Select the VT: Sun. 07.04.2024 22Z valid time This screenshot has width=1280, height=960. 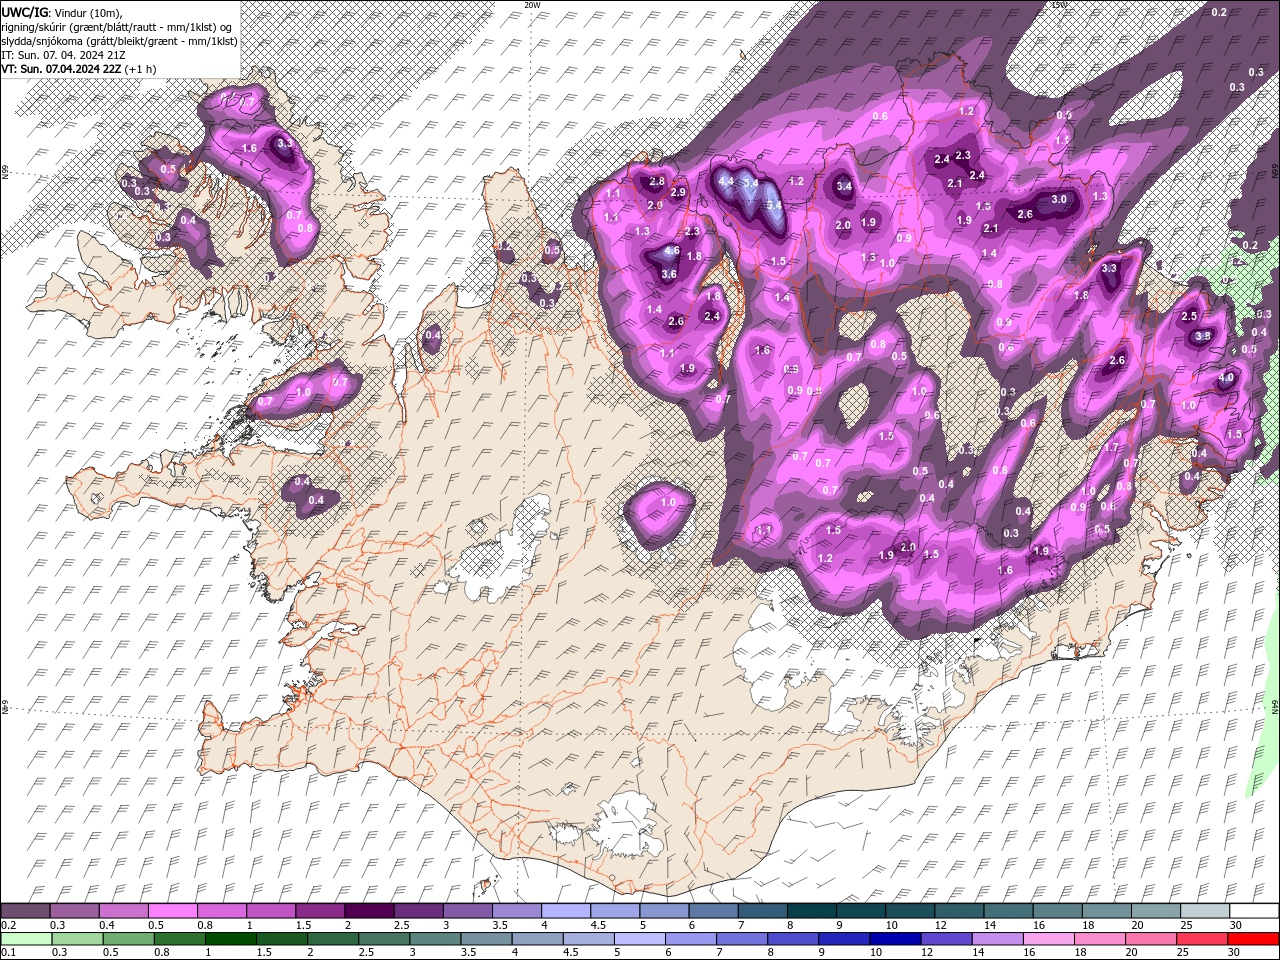click(61, 69)
